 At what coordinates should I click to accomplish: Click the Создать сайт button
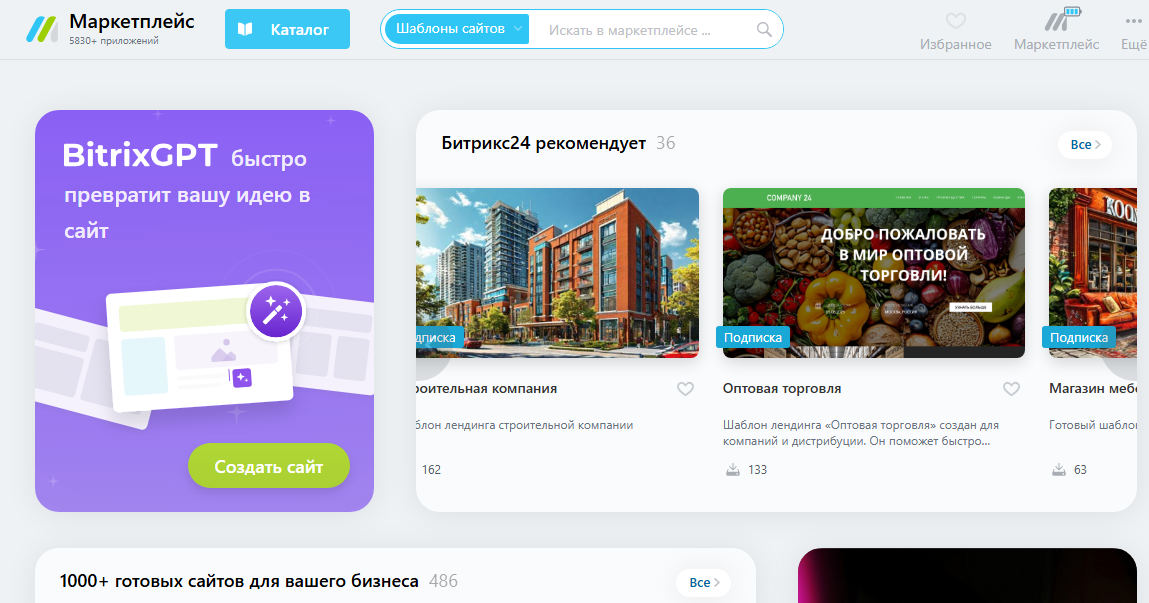269,466
